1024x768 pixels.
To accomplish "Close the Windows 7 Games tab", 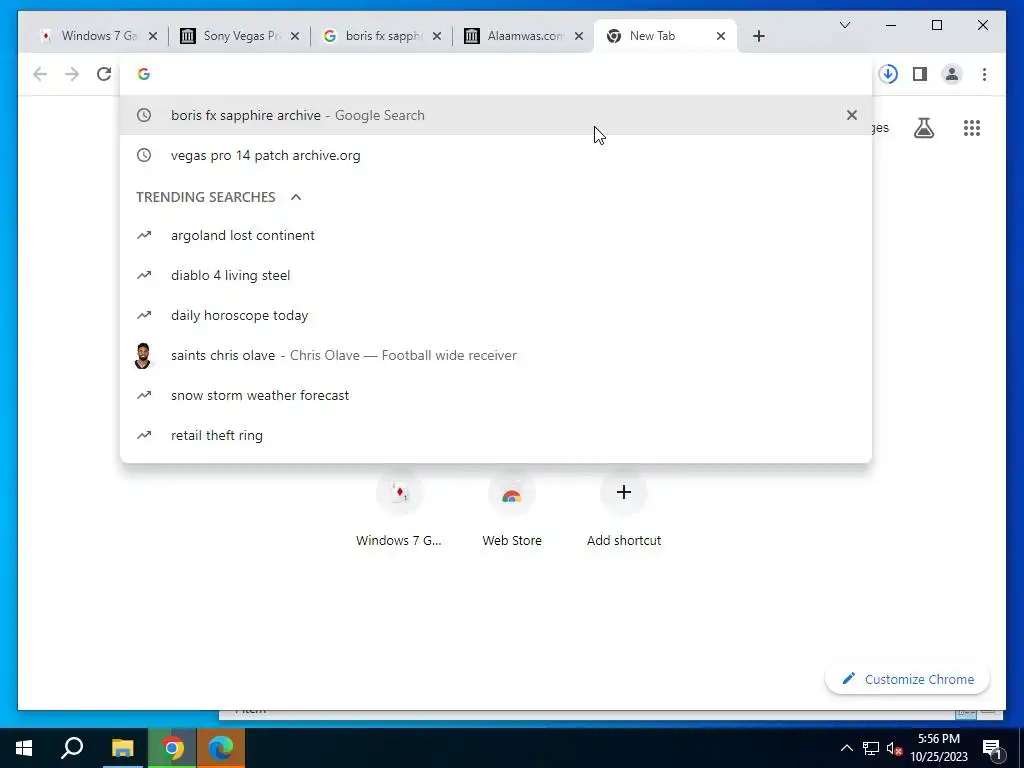I will tap(153, 36).
